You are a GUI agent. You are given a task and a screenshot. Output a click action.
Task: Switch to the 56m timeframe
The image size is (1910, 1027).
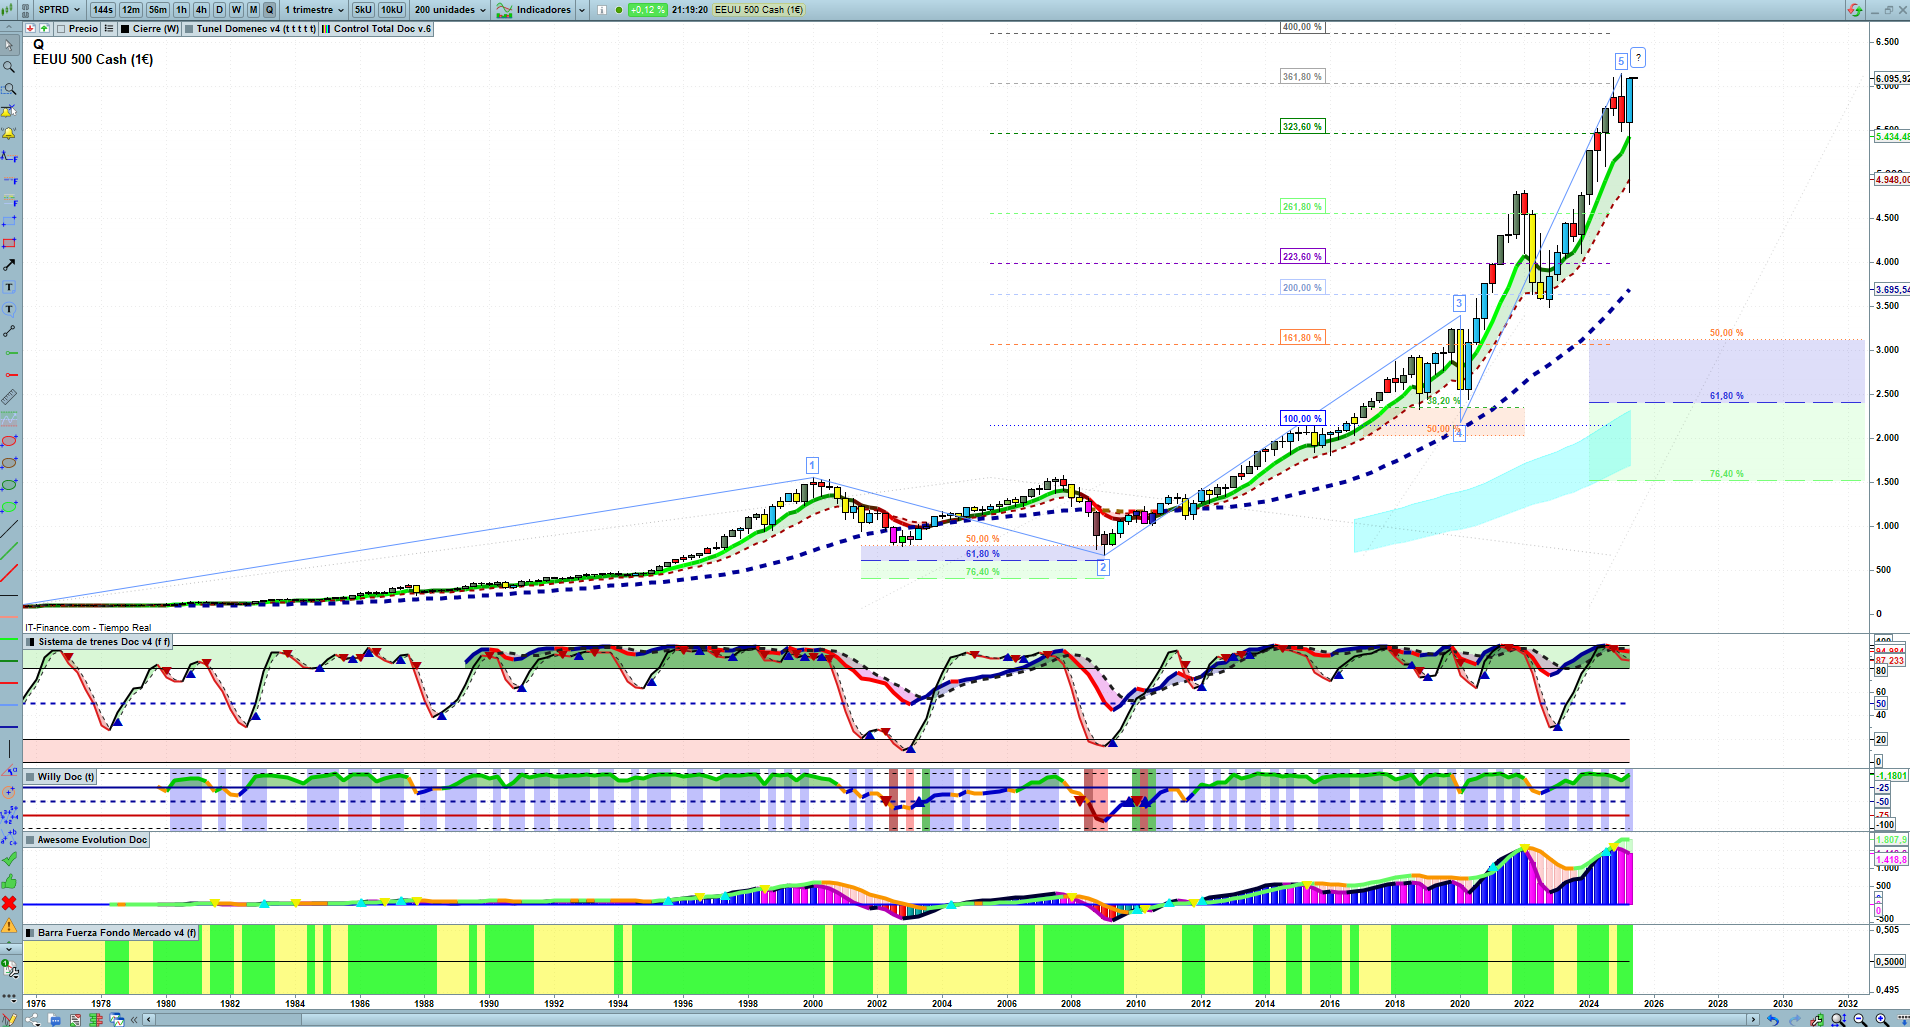(x=158, y=10)
